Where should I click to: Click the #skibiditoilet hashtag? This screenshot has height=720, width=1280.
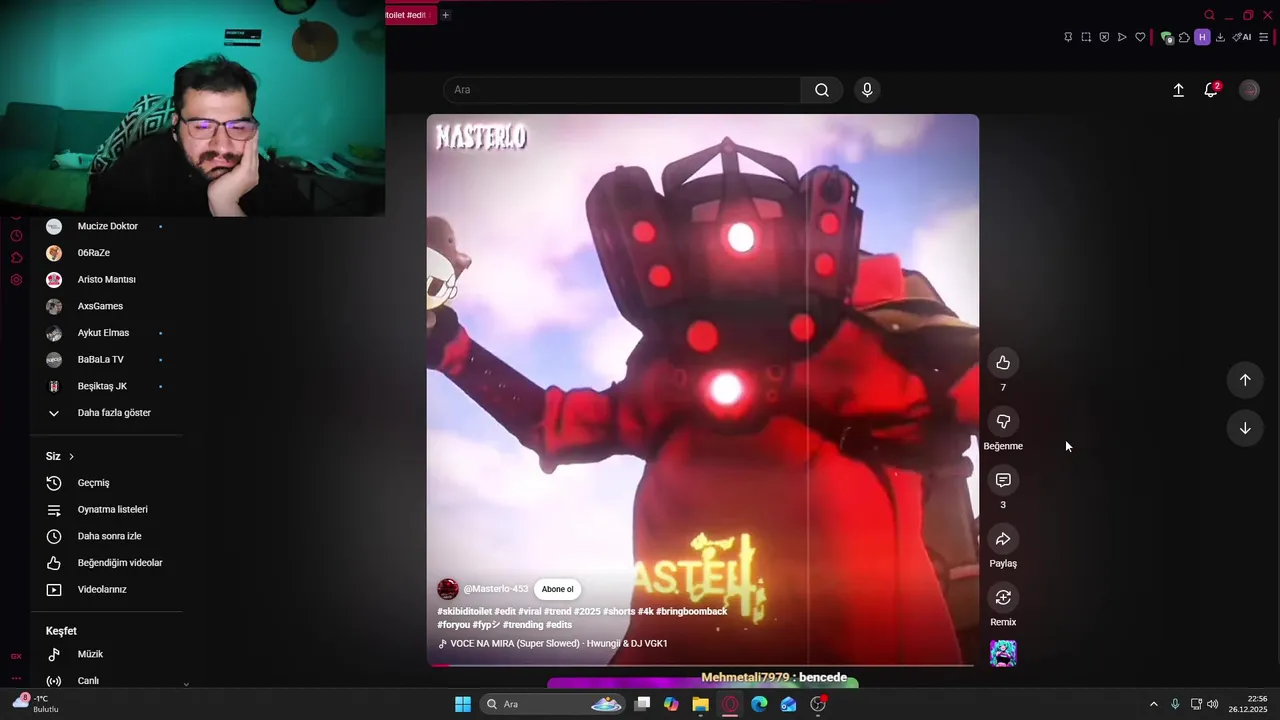pyautogui.click(x=464, y=611)
